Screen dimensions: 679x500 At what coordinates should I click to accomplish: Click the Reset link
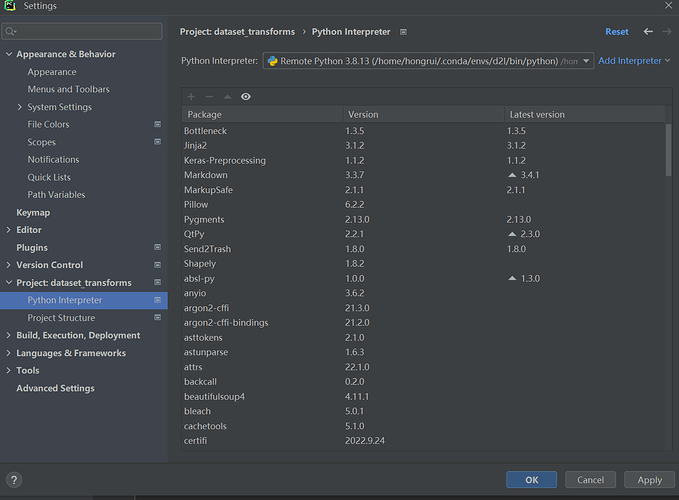pos(617,32)
